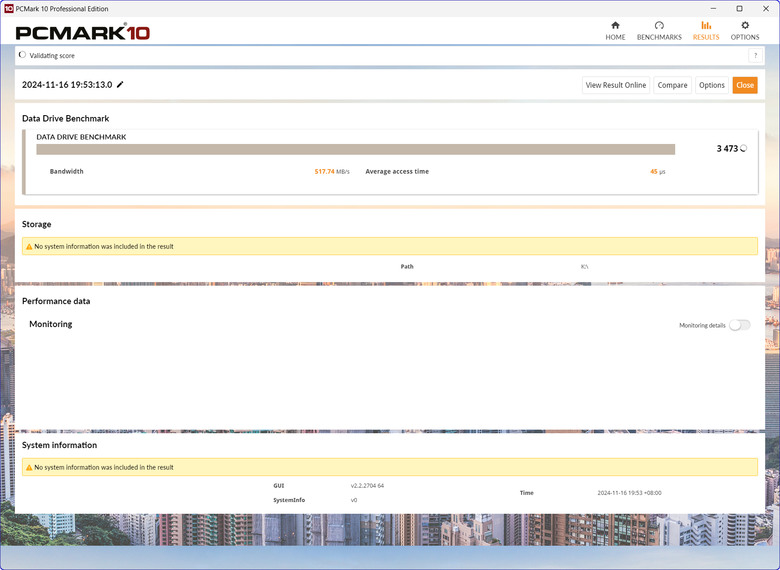Click View Result Online button
Screen dimensions: 780x570
click(616, 85)
